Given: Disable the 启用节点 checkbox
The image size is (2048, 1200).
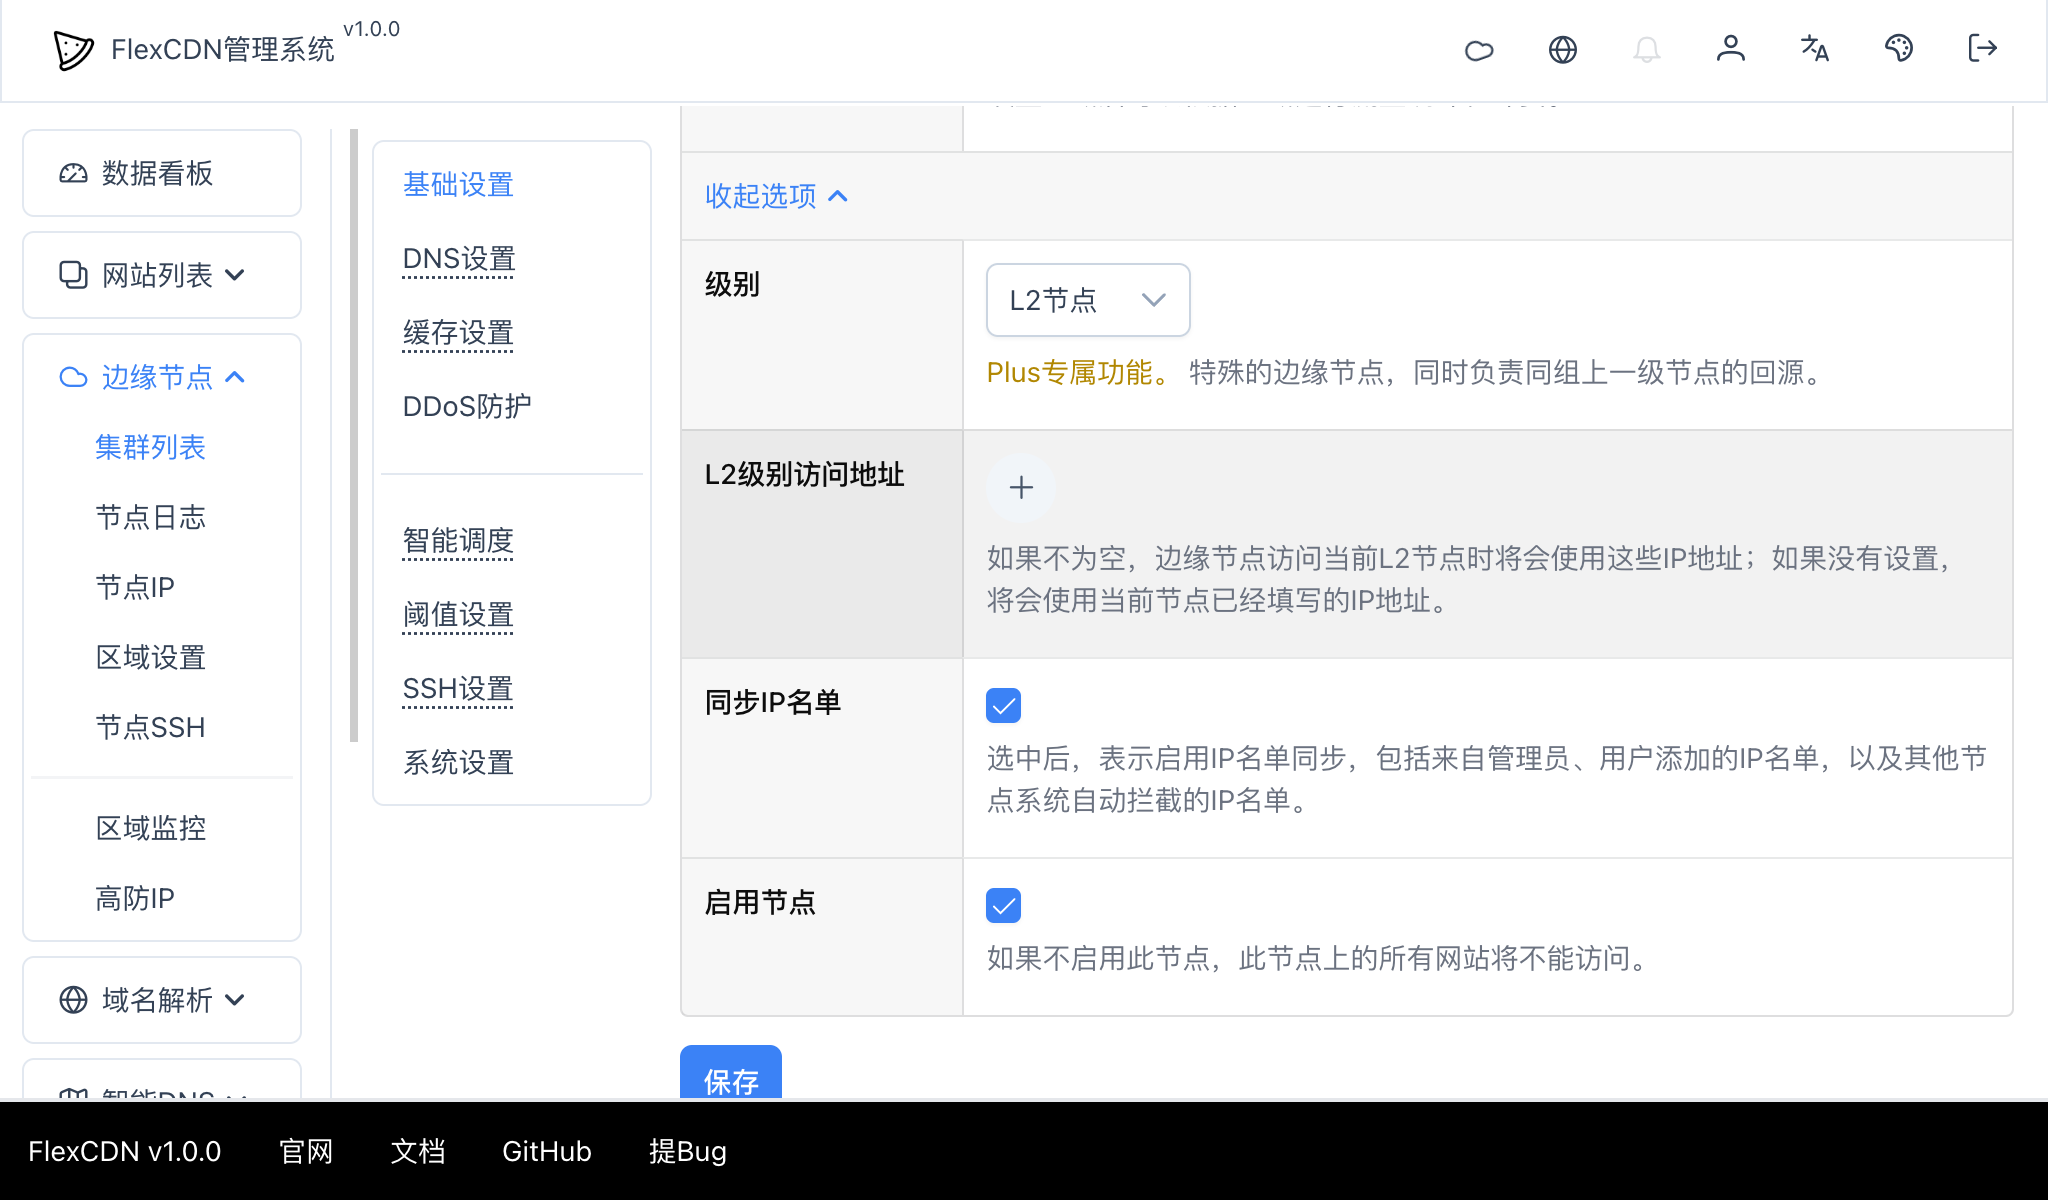Looking at the screenshot, I should [1003, 905].
